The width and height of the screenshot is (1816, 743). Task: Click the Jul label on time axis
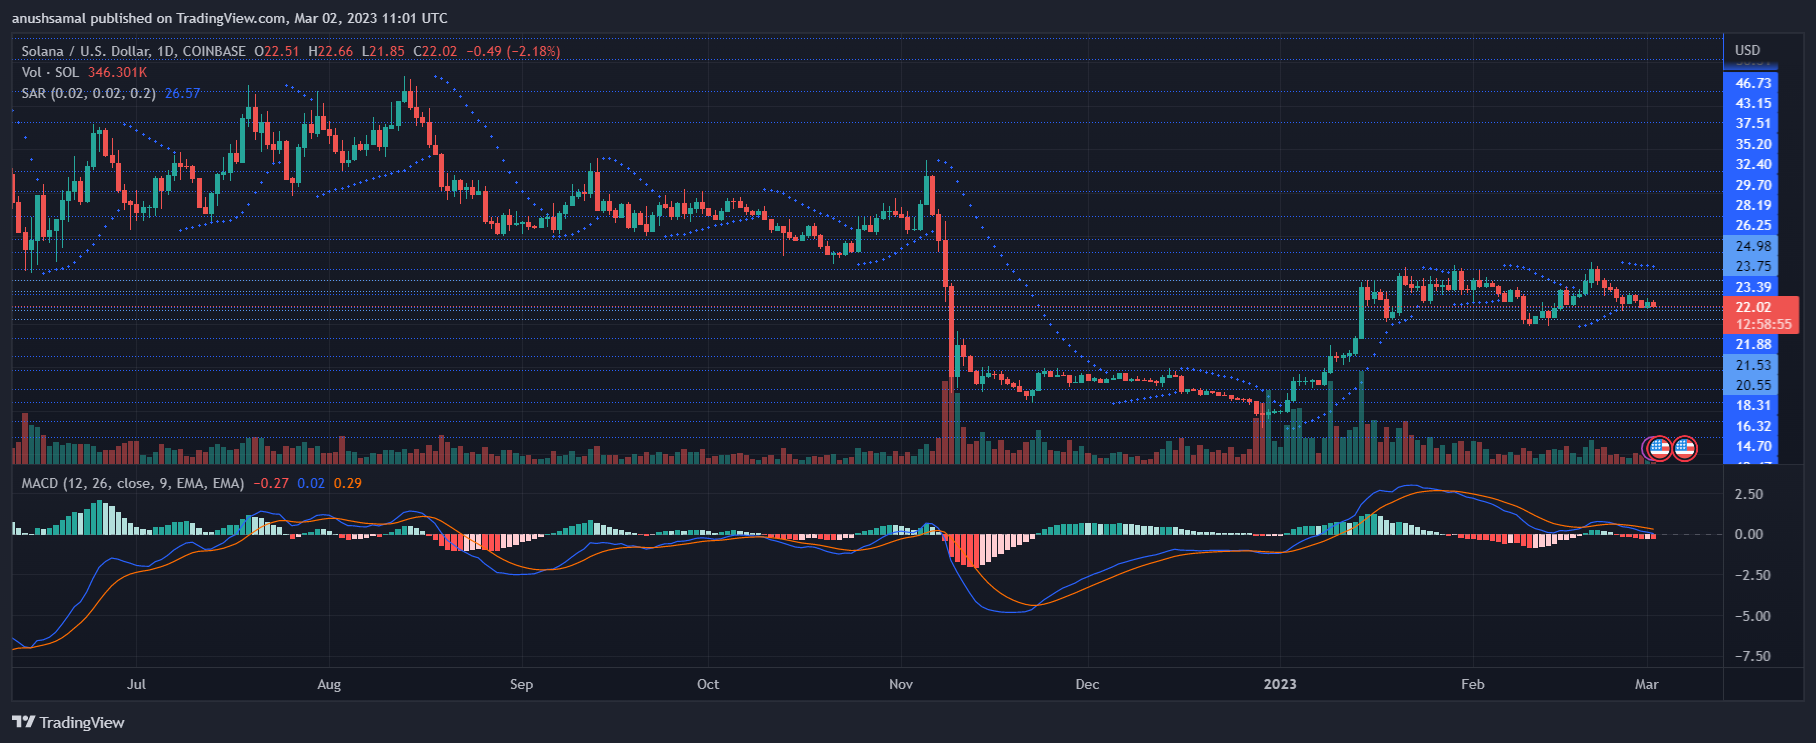tap(136, 684)
